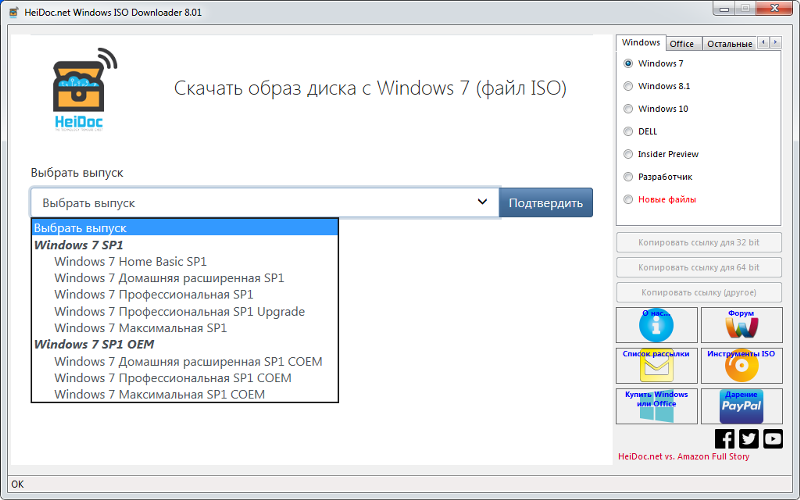Open the Список рассылки envelope icon
The width and height of the screenshot is (800, 500).
656,366
